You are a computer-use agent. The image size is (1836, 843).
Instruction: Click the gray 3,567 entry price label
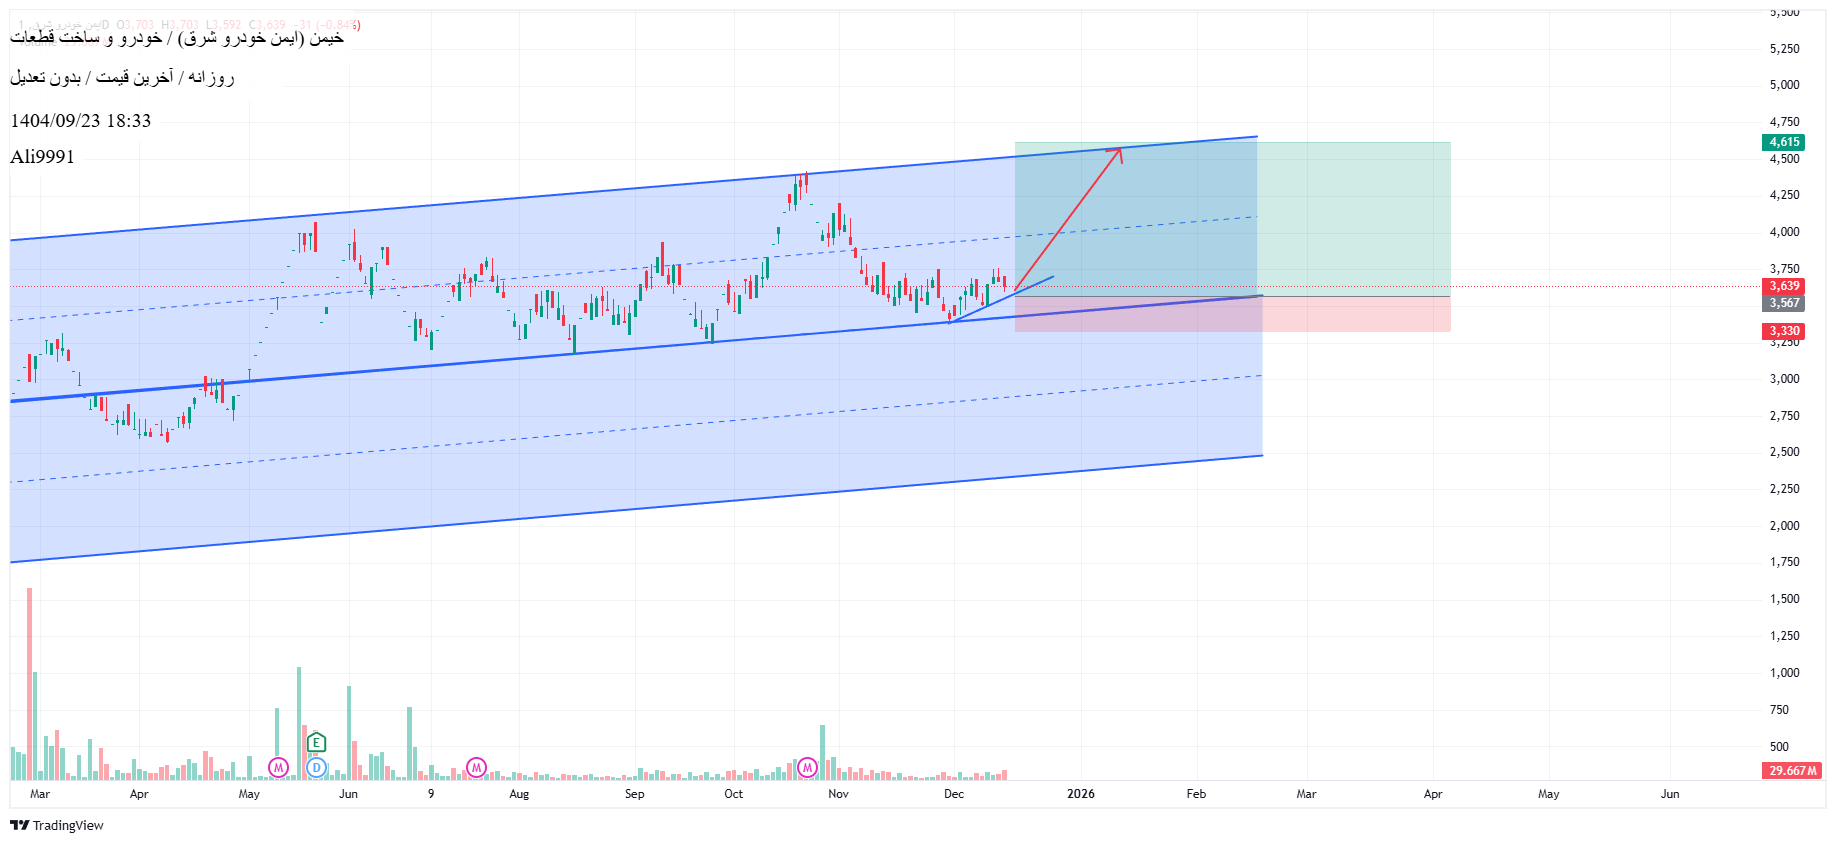pos(1784,303)
